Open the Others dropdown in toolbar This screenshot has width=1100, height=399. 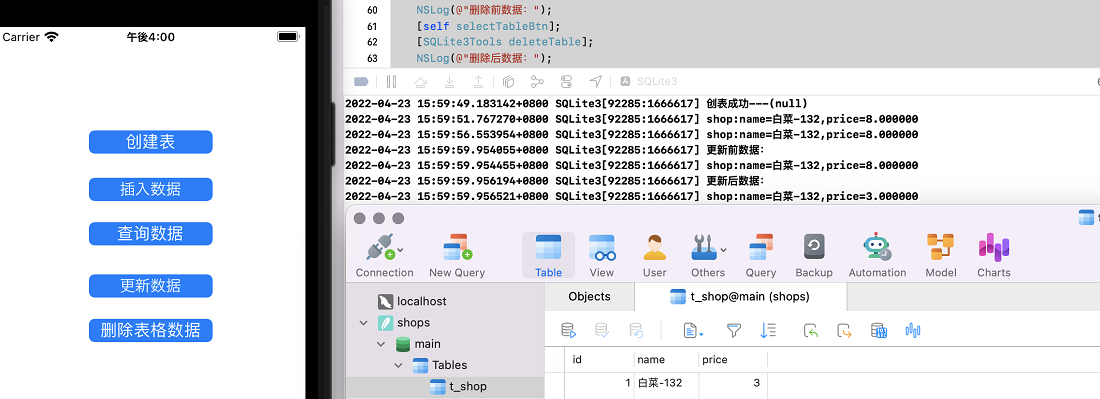(x=708, y=256)
